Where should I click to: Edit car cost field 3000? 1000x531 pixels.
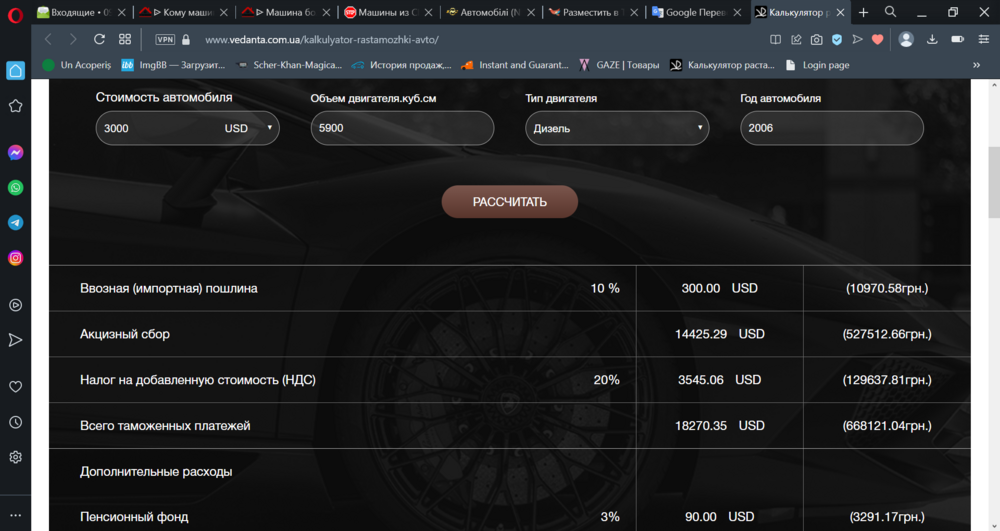coord(159,128)
